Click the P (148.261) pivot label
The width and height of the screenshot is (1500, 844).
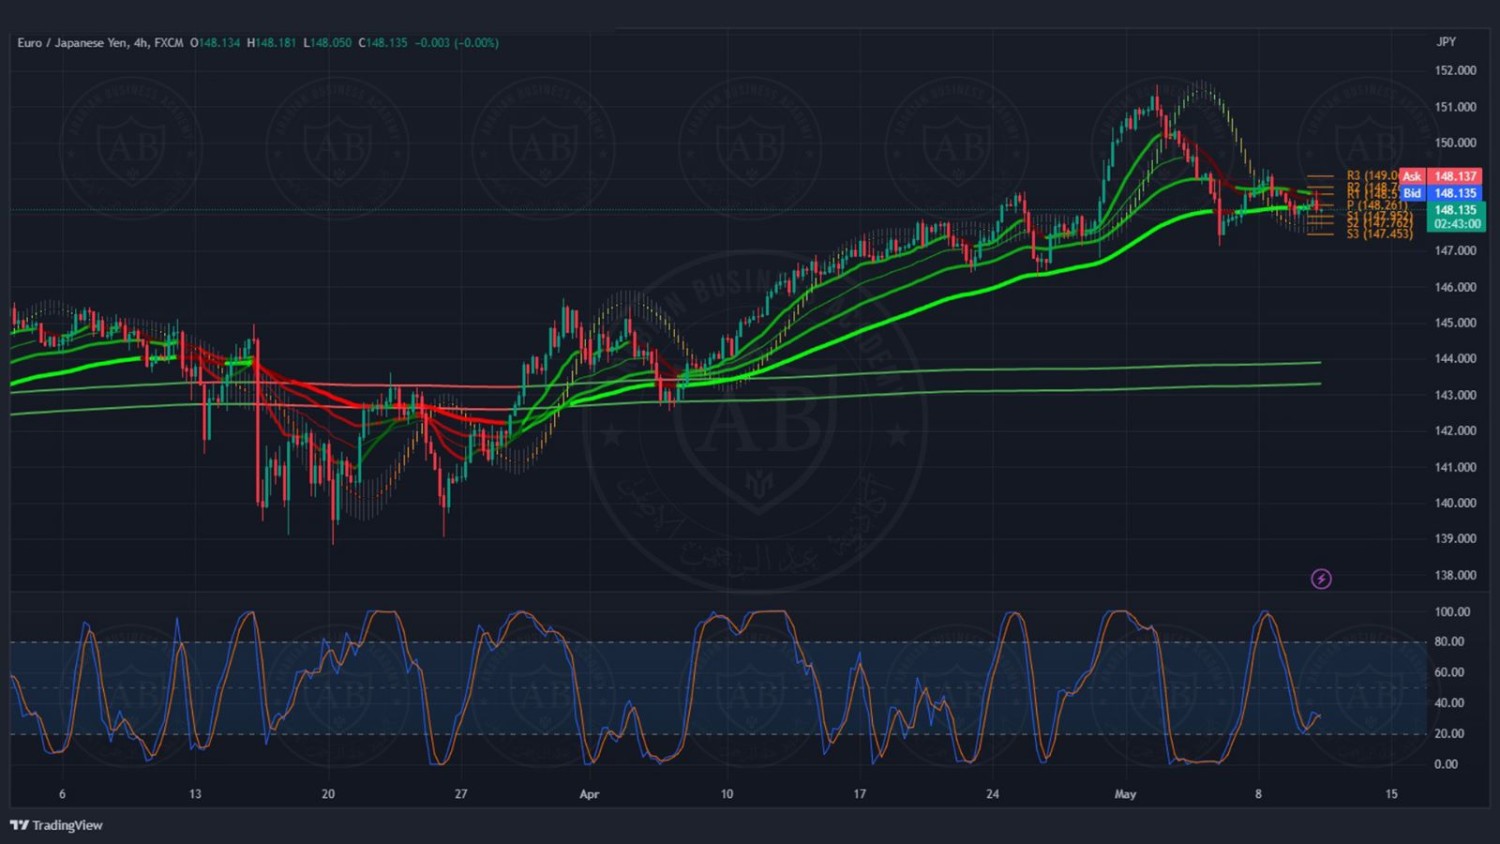(x=1376, y=205)
